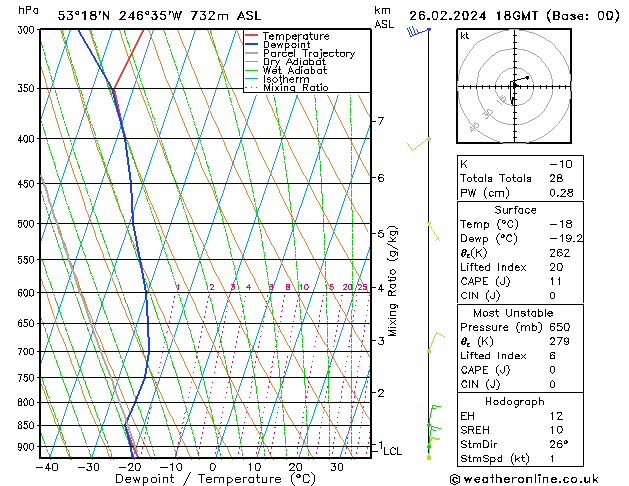Click the Dry Adiabat legend entry
Viewport: 629px width, 486px height.
[294, 62]
